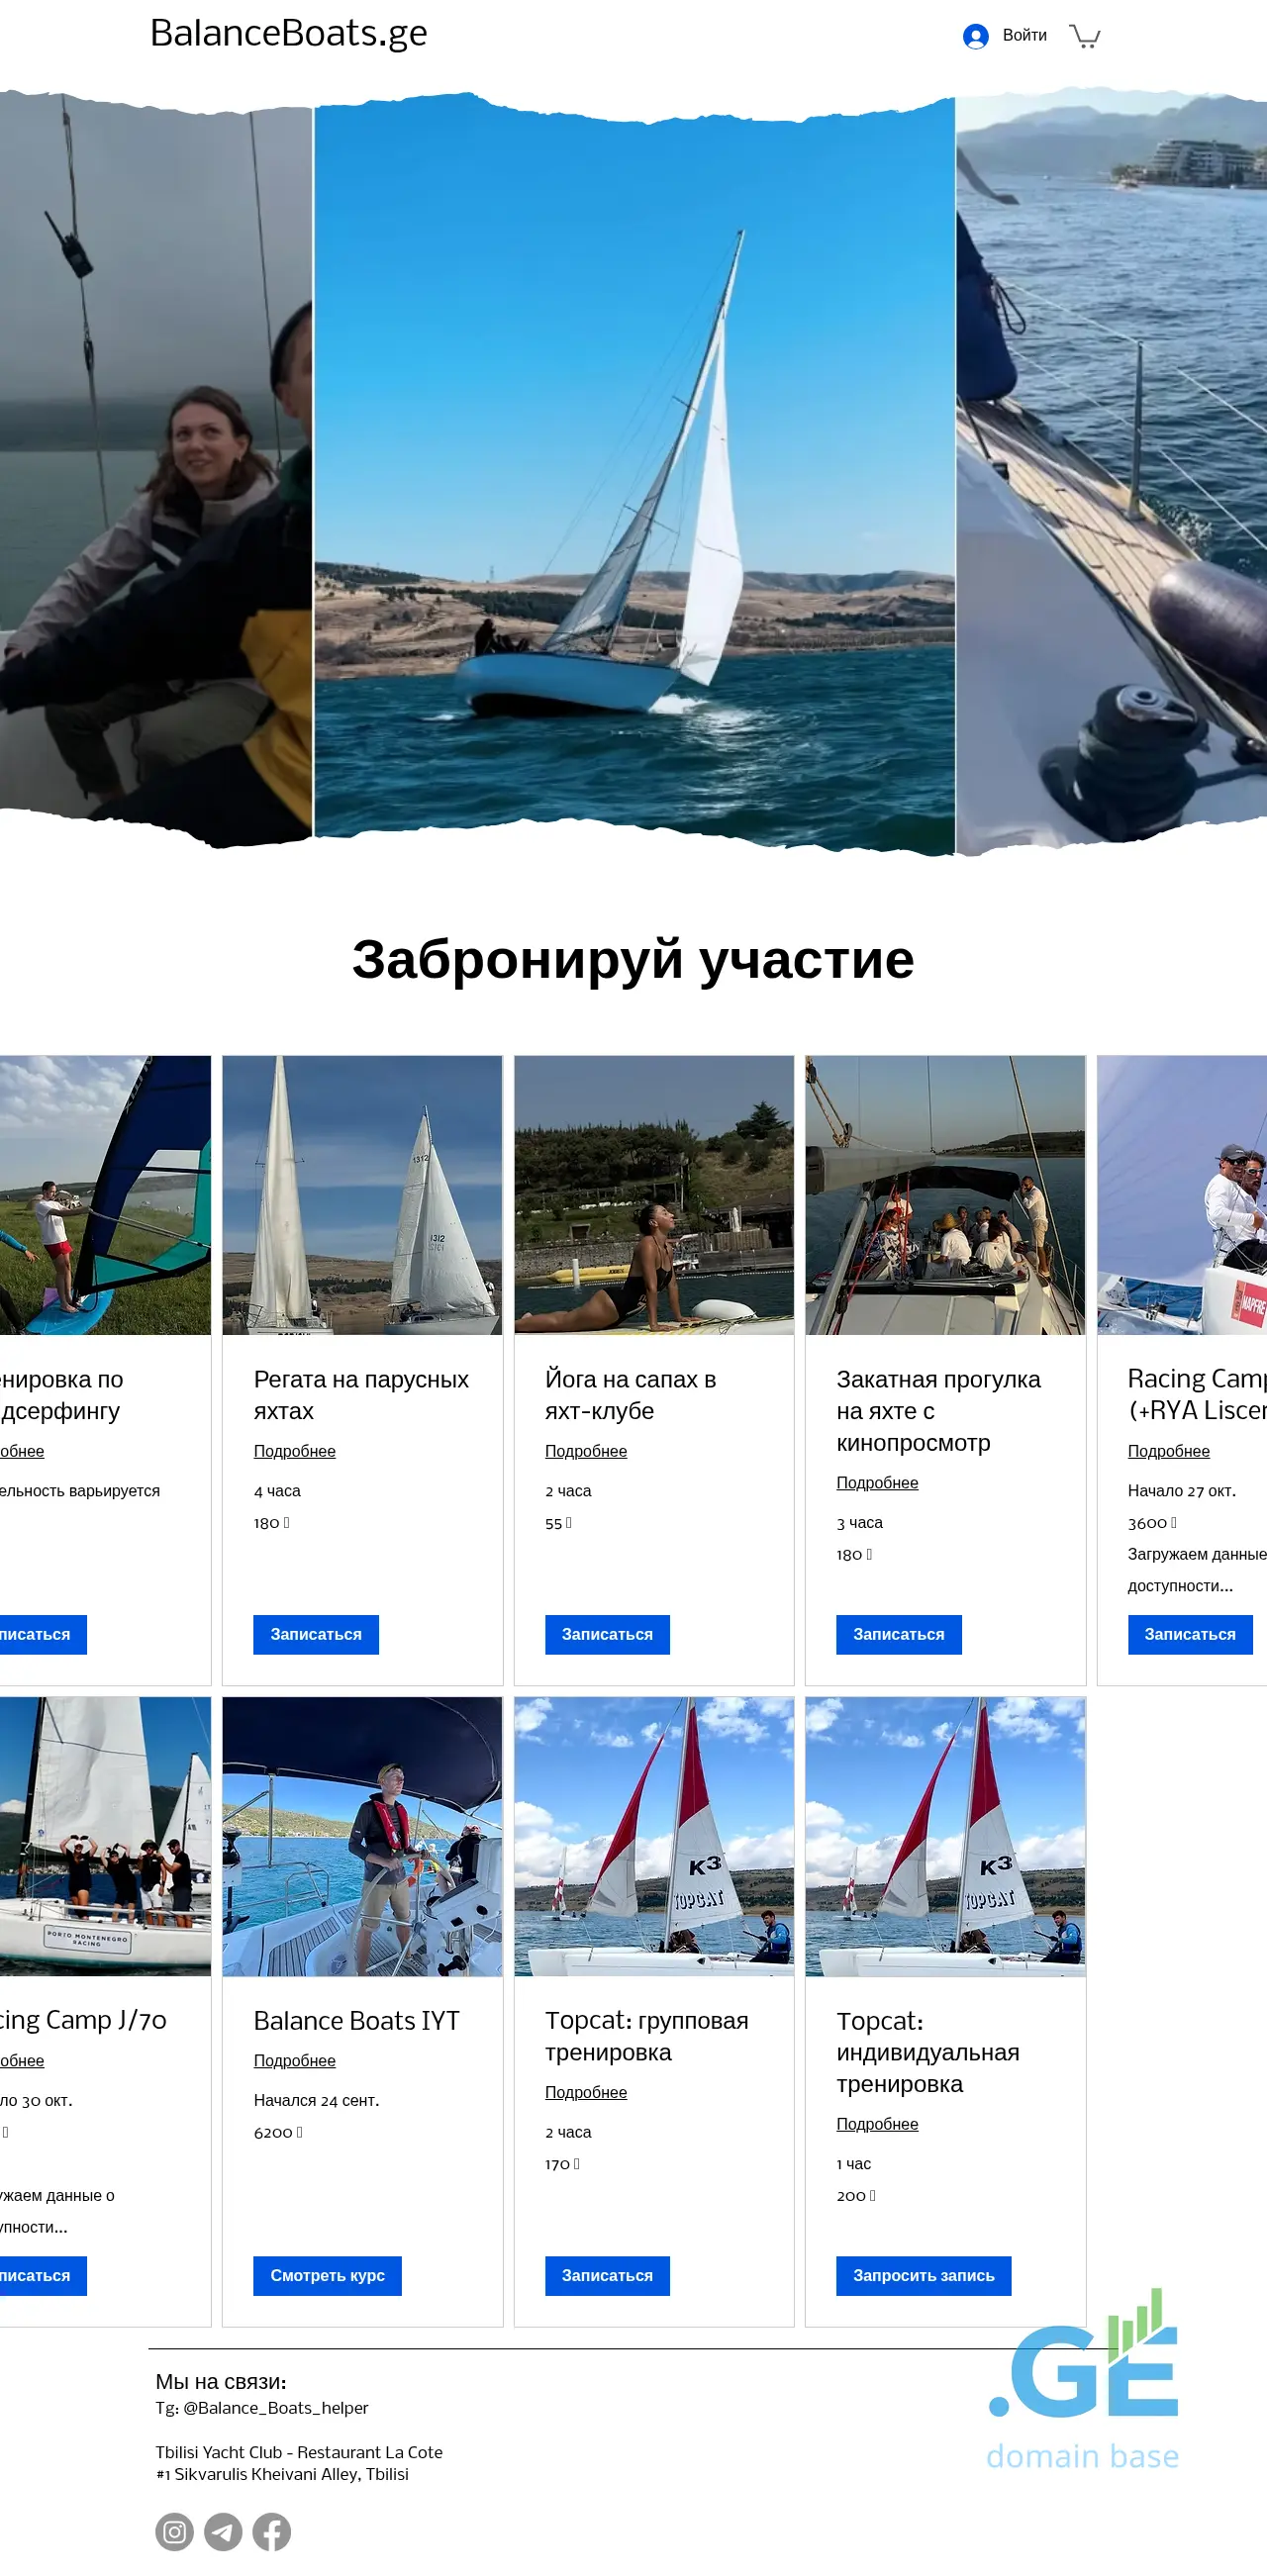Open the sunset cruise yacht thumbnail
Screen dimensions: 1267x2576
pyautogui.click(x=945, y=1195)
